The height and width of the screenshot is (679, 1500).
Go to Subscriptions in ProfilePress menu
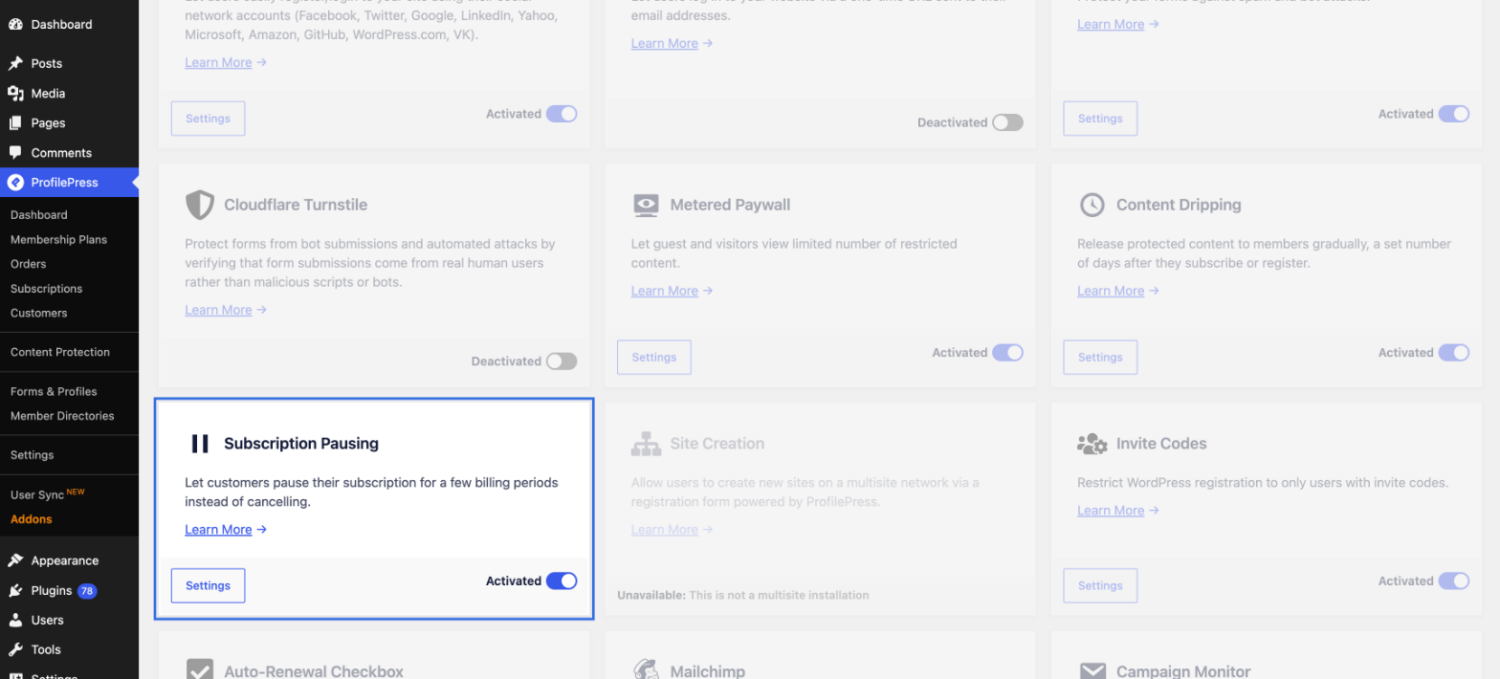tap(46, 289)
